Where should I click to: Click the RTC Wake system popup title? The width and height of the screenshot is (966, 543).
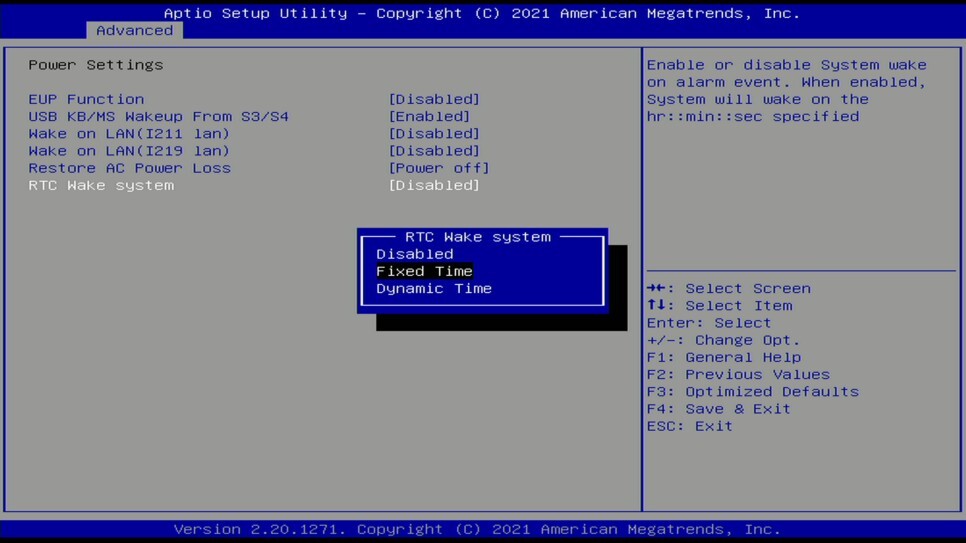pyautogui.click(x=477, y=237)
